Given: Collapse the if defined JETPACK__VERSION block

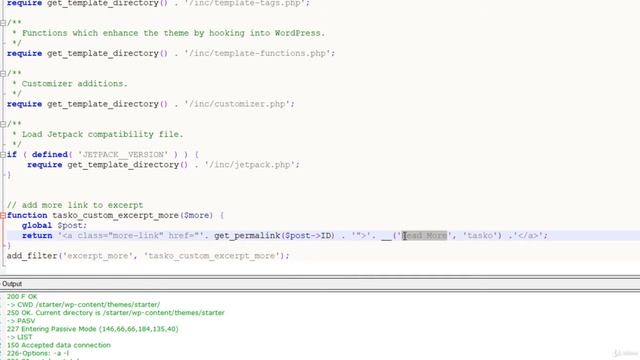Looking at the screenshot, I should 3,155.
